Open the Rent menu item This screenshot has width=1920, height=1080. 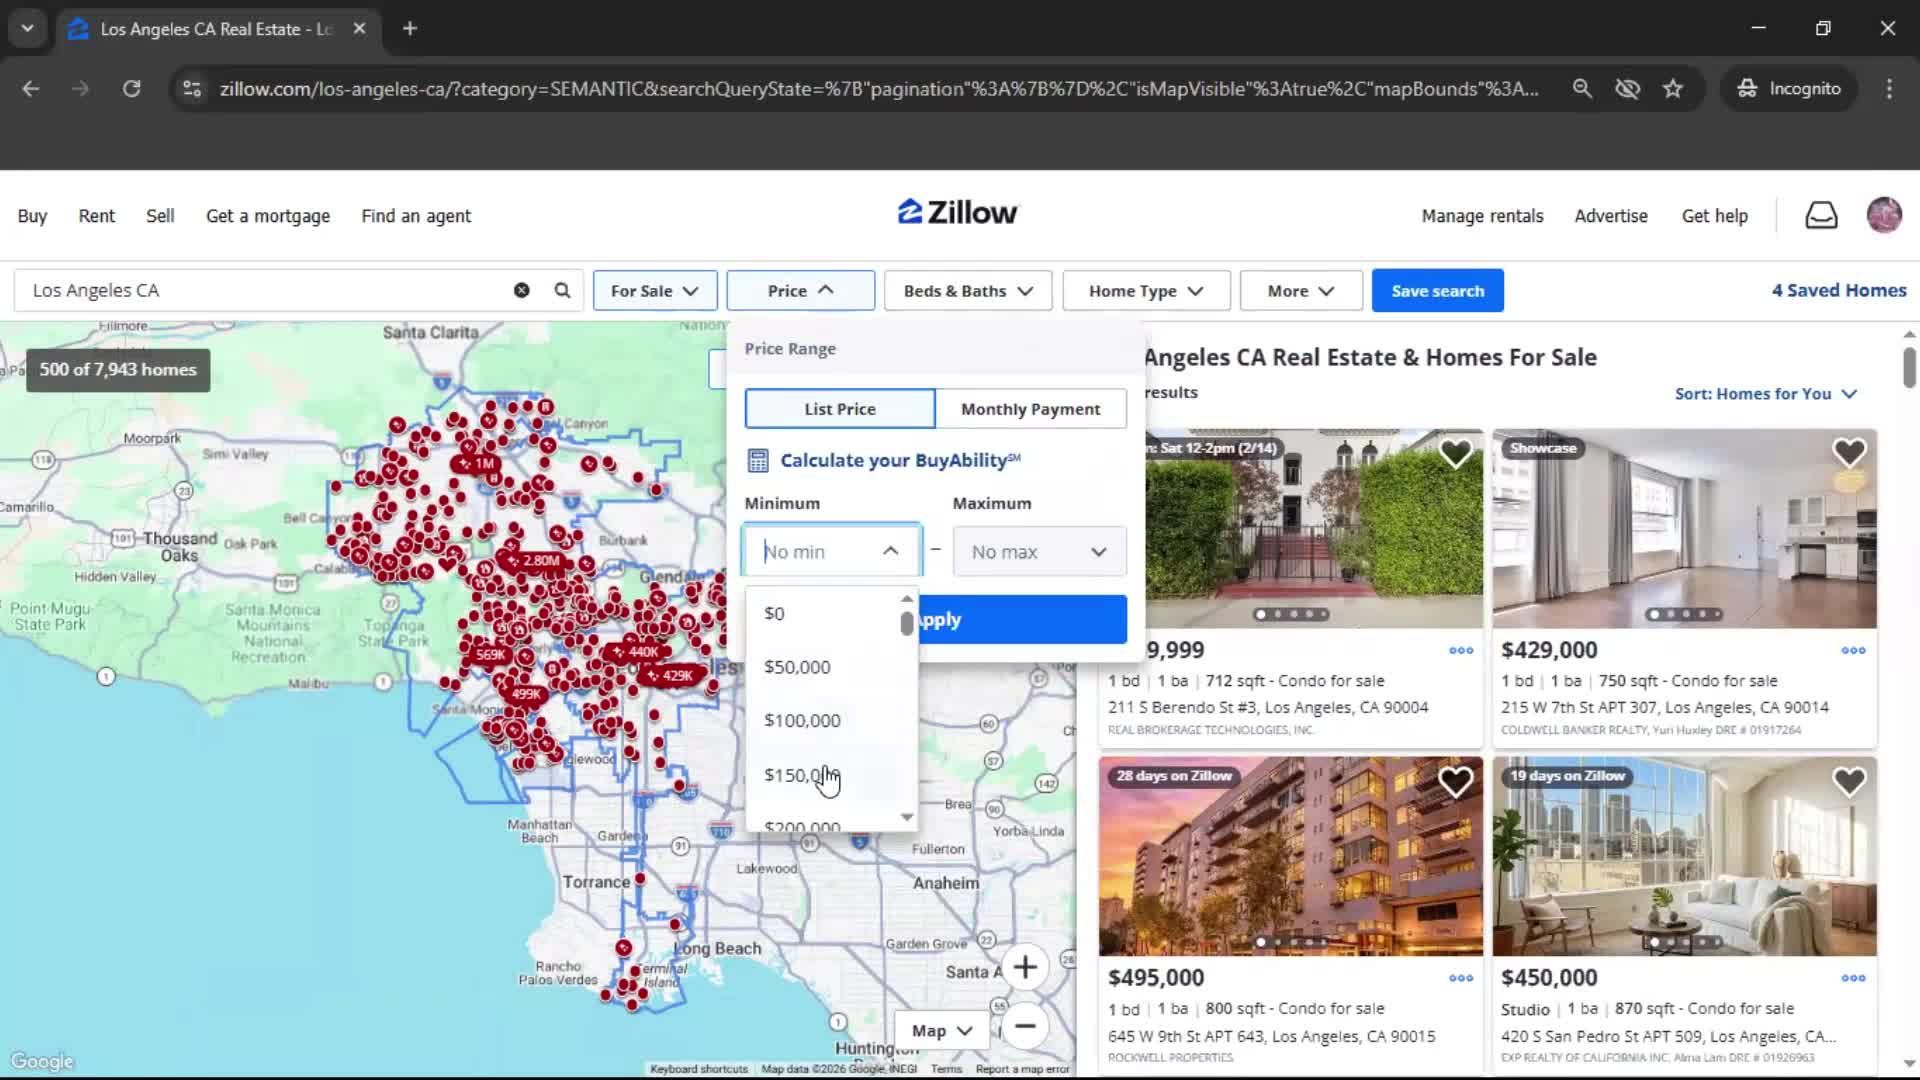click(96, 215)
